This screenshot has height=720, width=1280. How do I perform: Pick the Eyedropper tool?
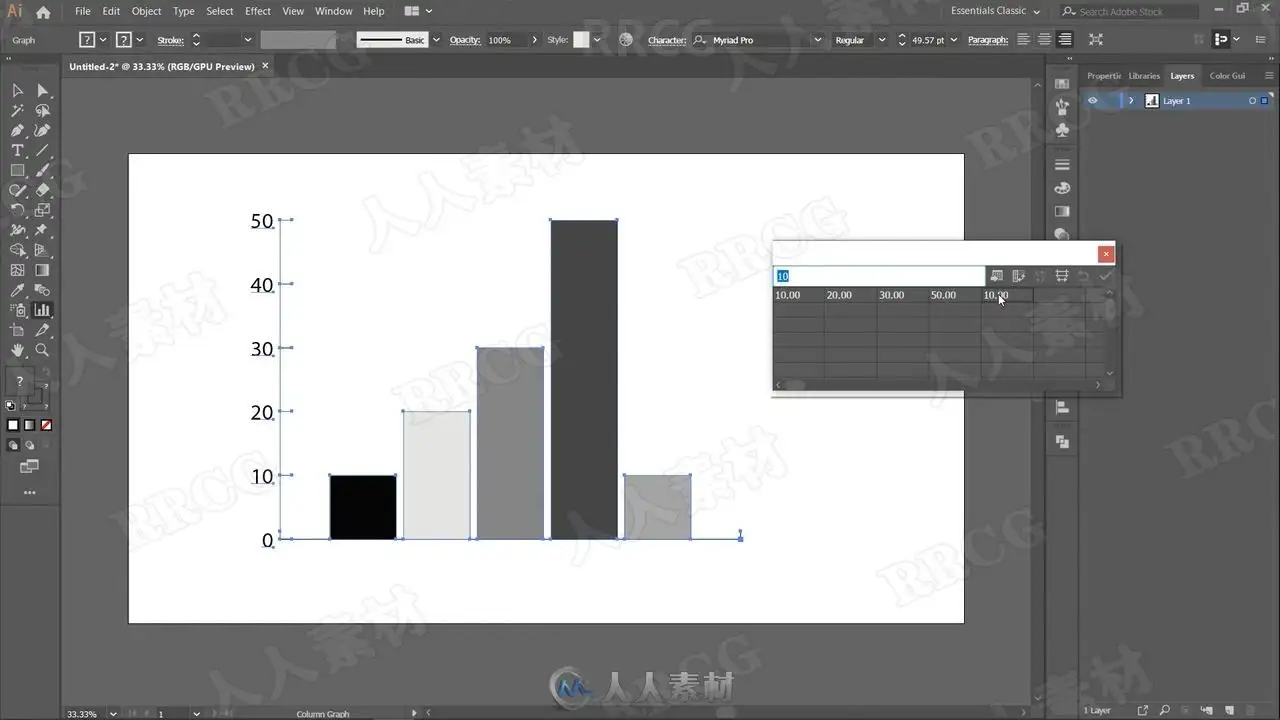[17, 290]
